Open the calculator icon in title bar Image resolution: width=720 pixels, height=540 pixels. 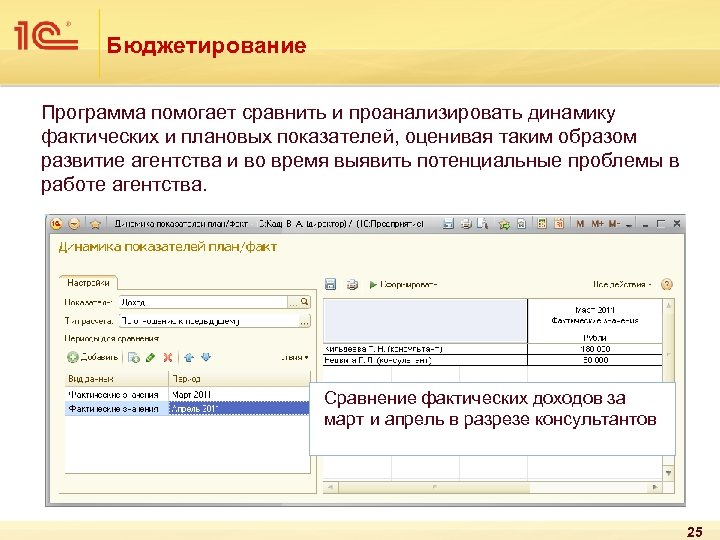(542, 224)
